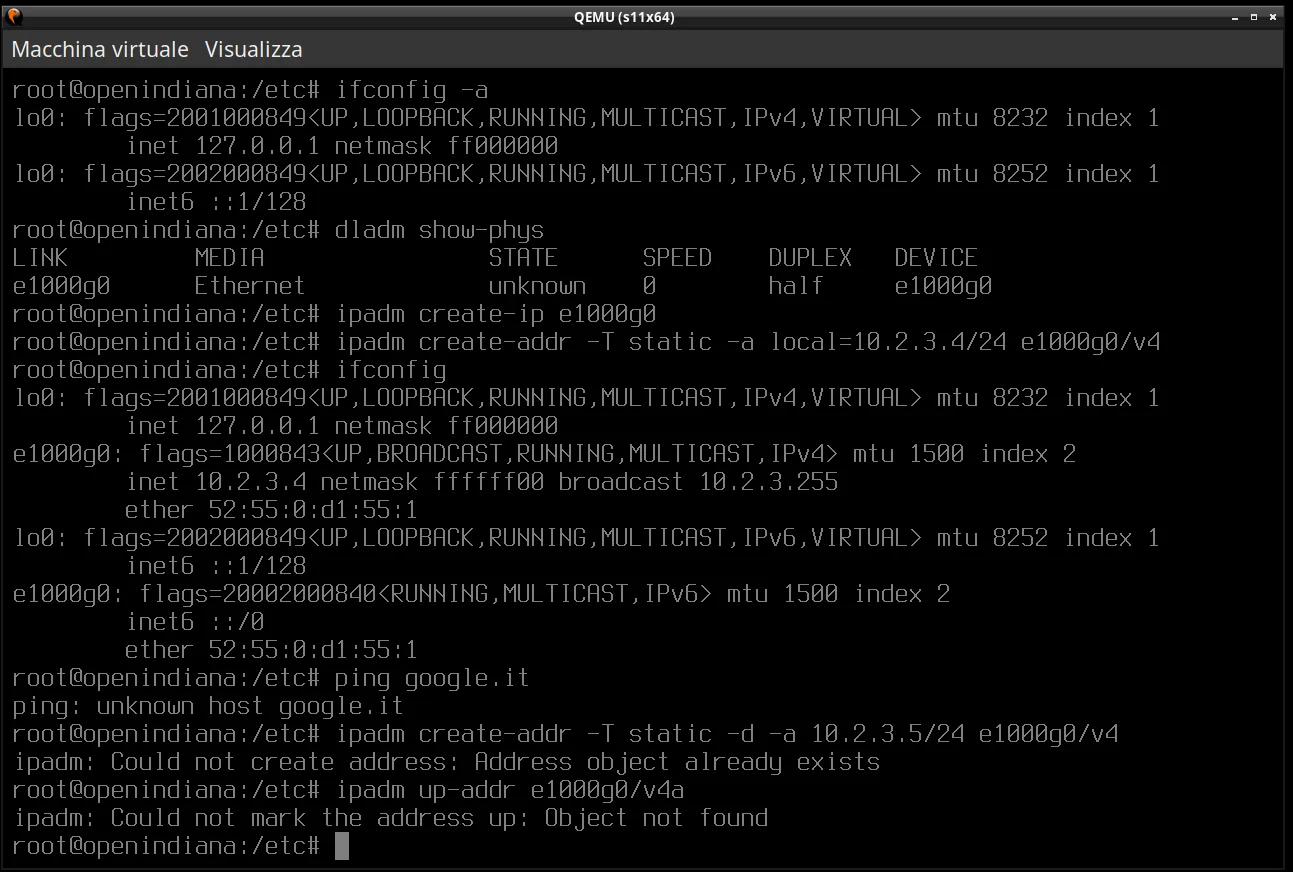Click the 'Ethernet' media value

pyautogui.click(x=250, y=286)
